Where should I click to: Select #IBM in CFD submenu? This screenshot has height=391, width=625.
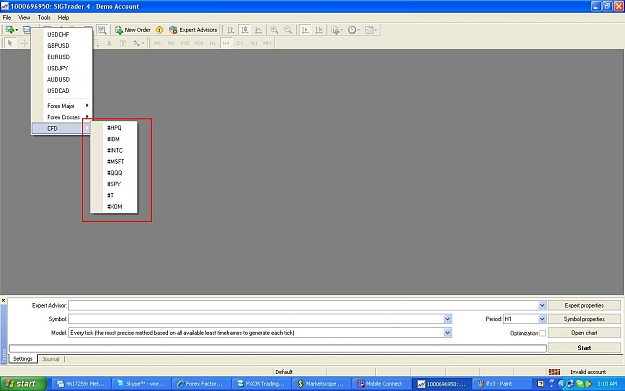pos(114,139)
